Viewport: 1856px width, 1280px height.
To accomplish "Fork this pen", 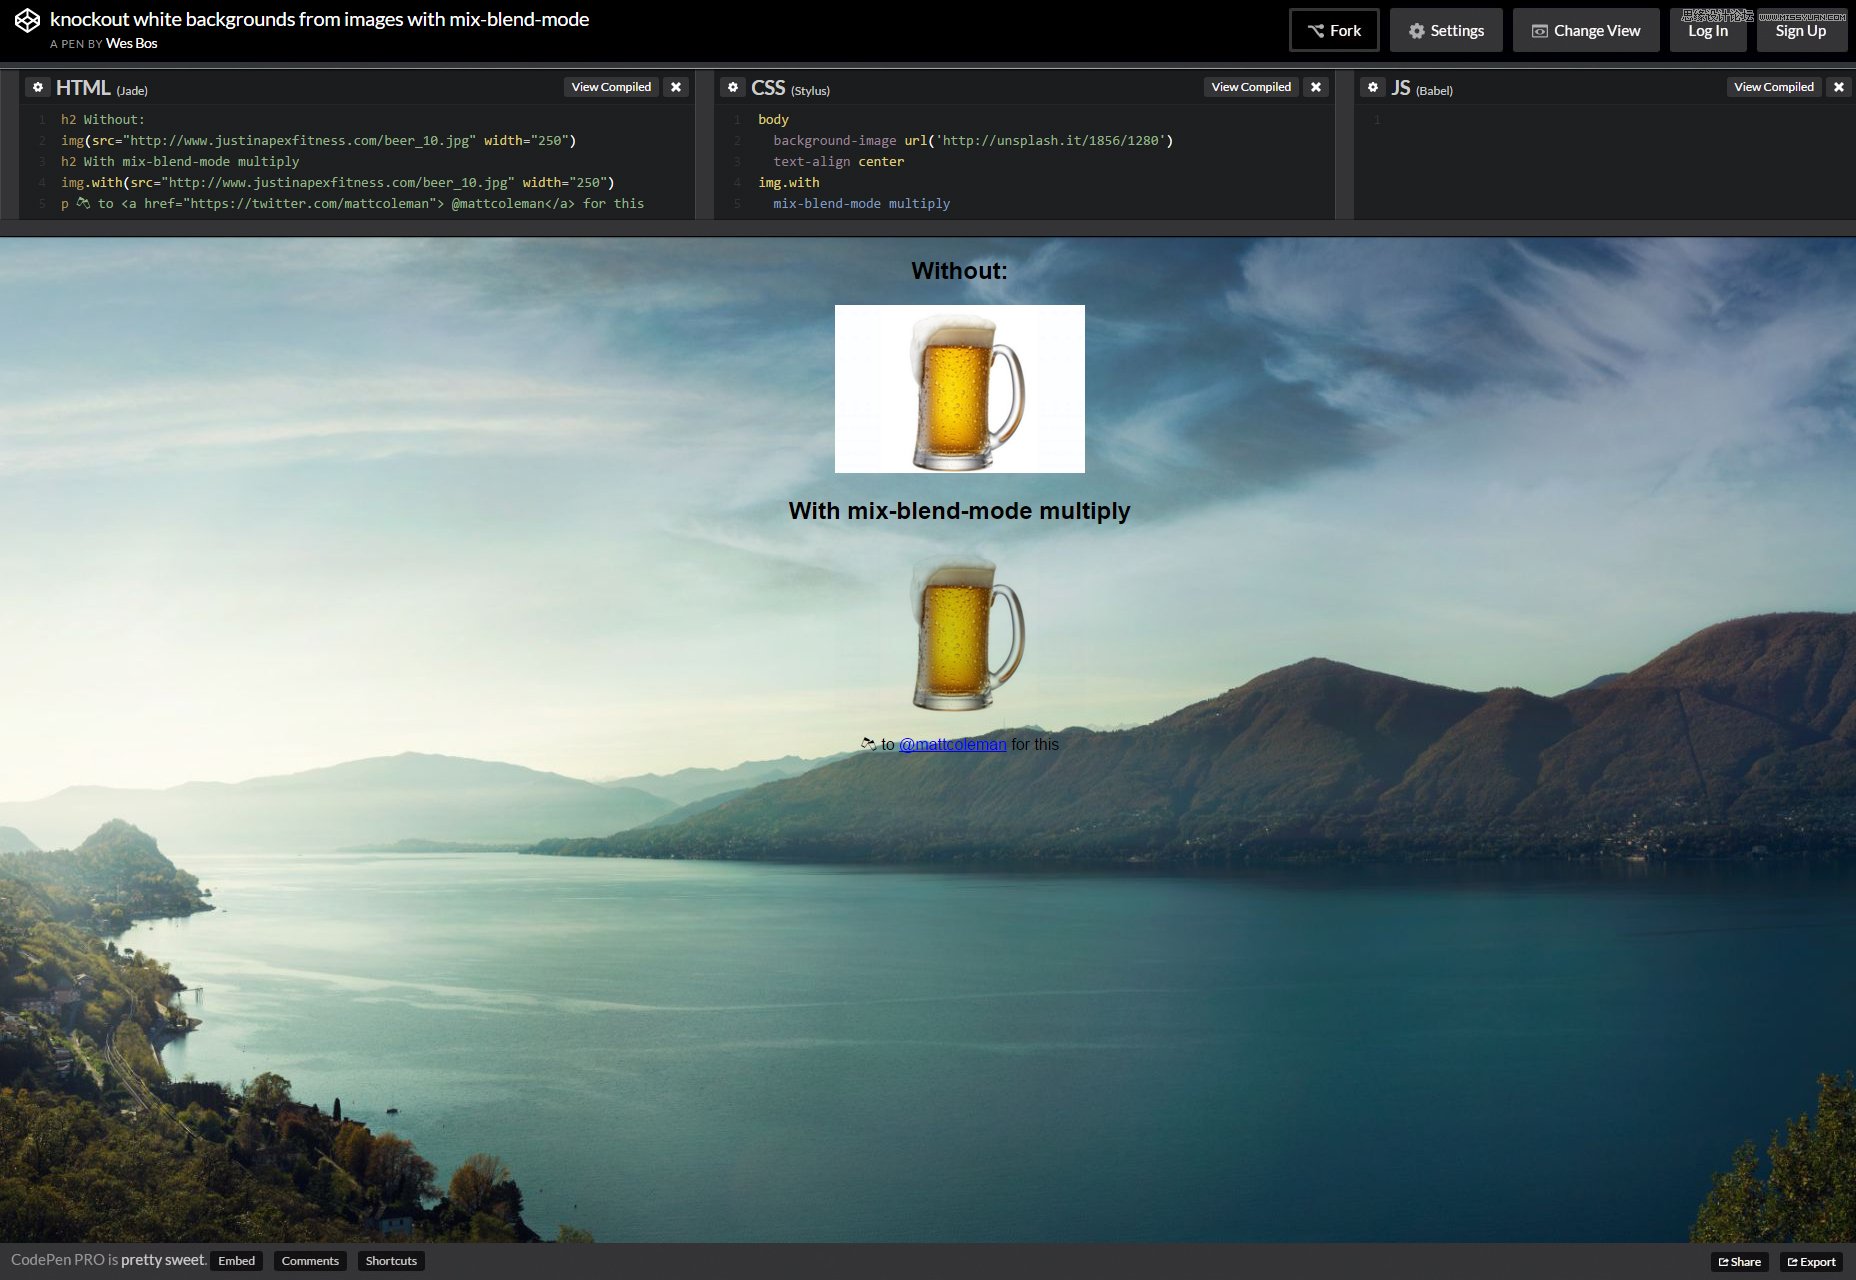I will pyautogui.click(x=1334, y=30).
